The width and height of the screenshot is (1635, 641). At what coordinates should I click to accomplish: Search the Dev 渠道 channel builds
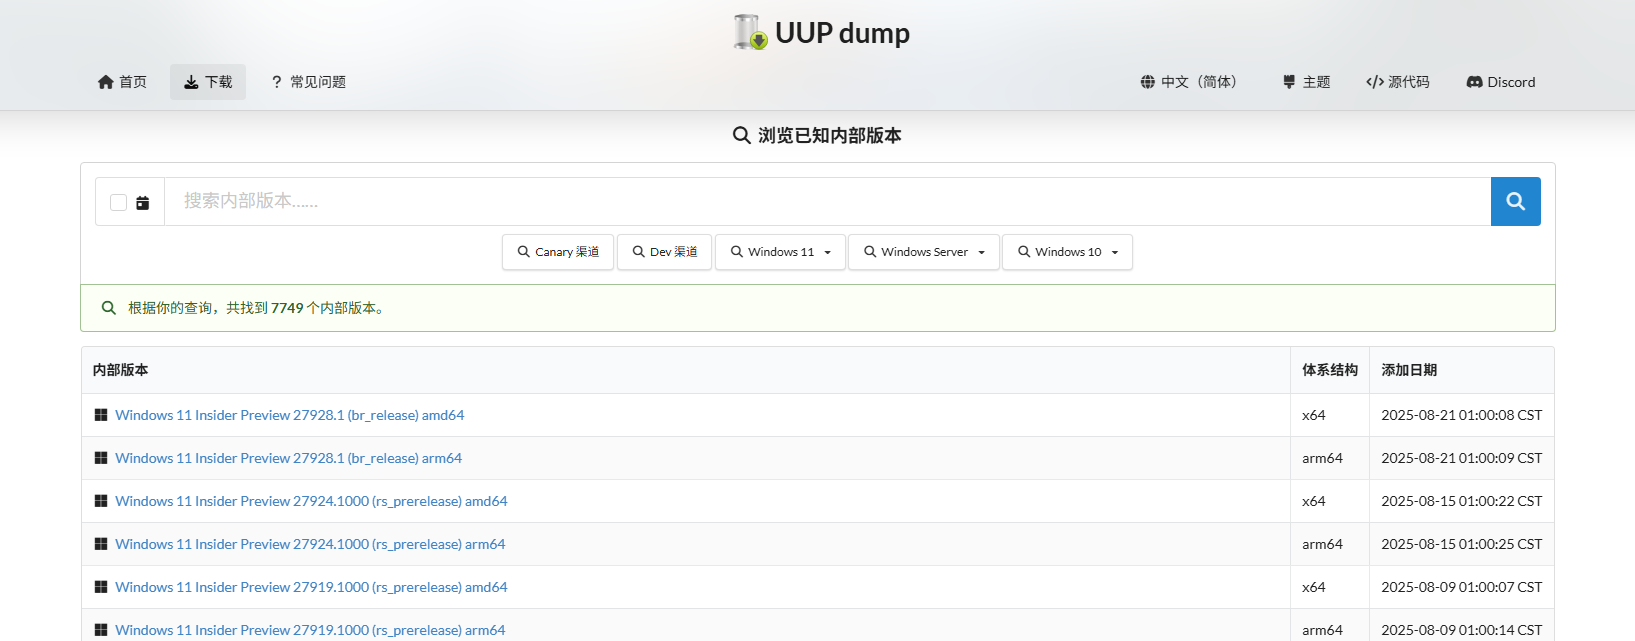click(x=664, y=252)
